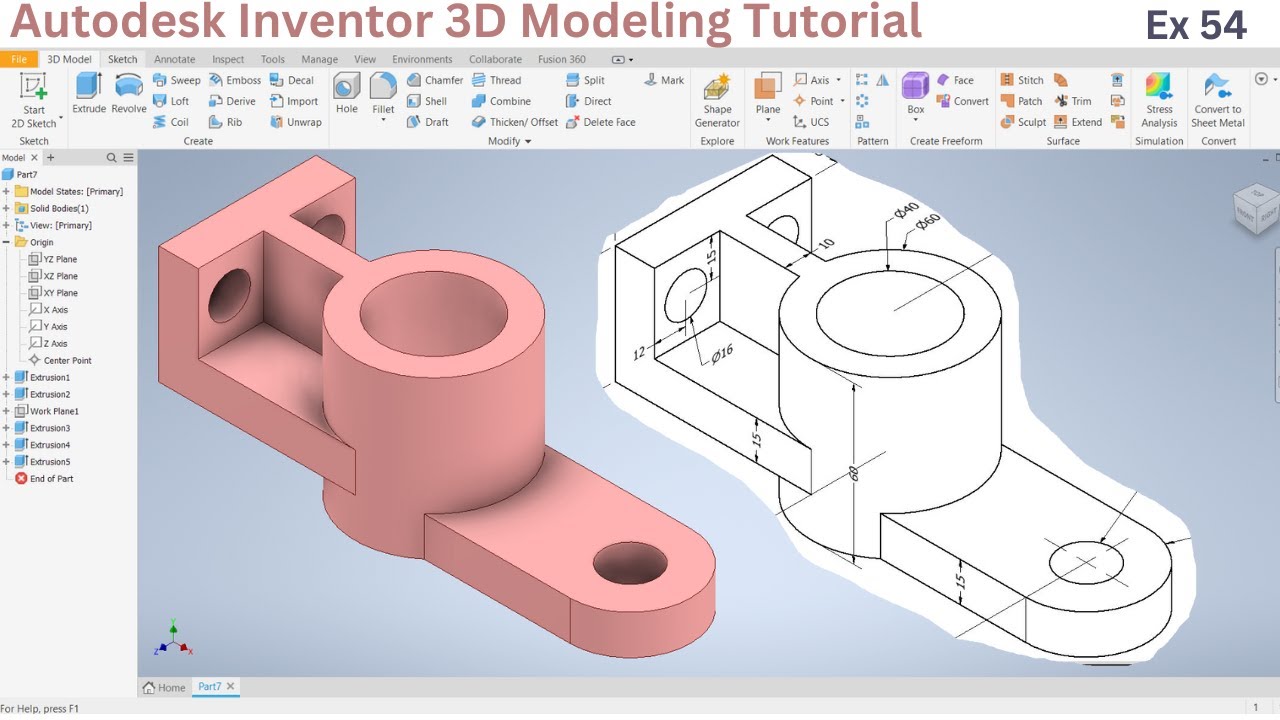
Task: Select the Sculpt surface tool
Action: click(1023, 122)
